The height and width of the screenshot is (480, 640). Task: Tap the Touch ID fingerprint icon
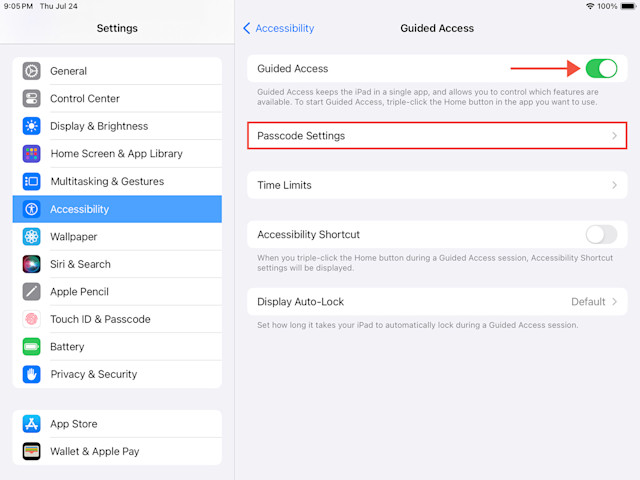(x=31, y=319)
